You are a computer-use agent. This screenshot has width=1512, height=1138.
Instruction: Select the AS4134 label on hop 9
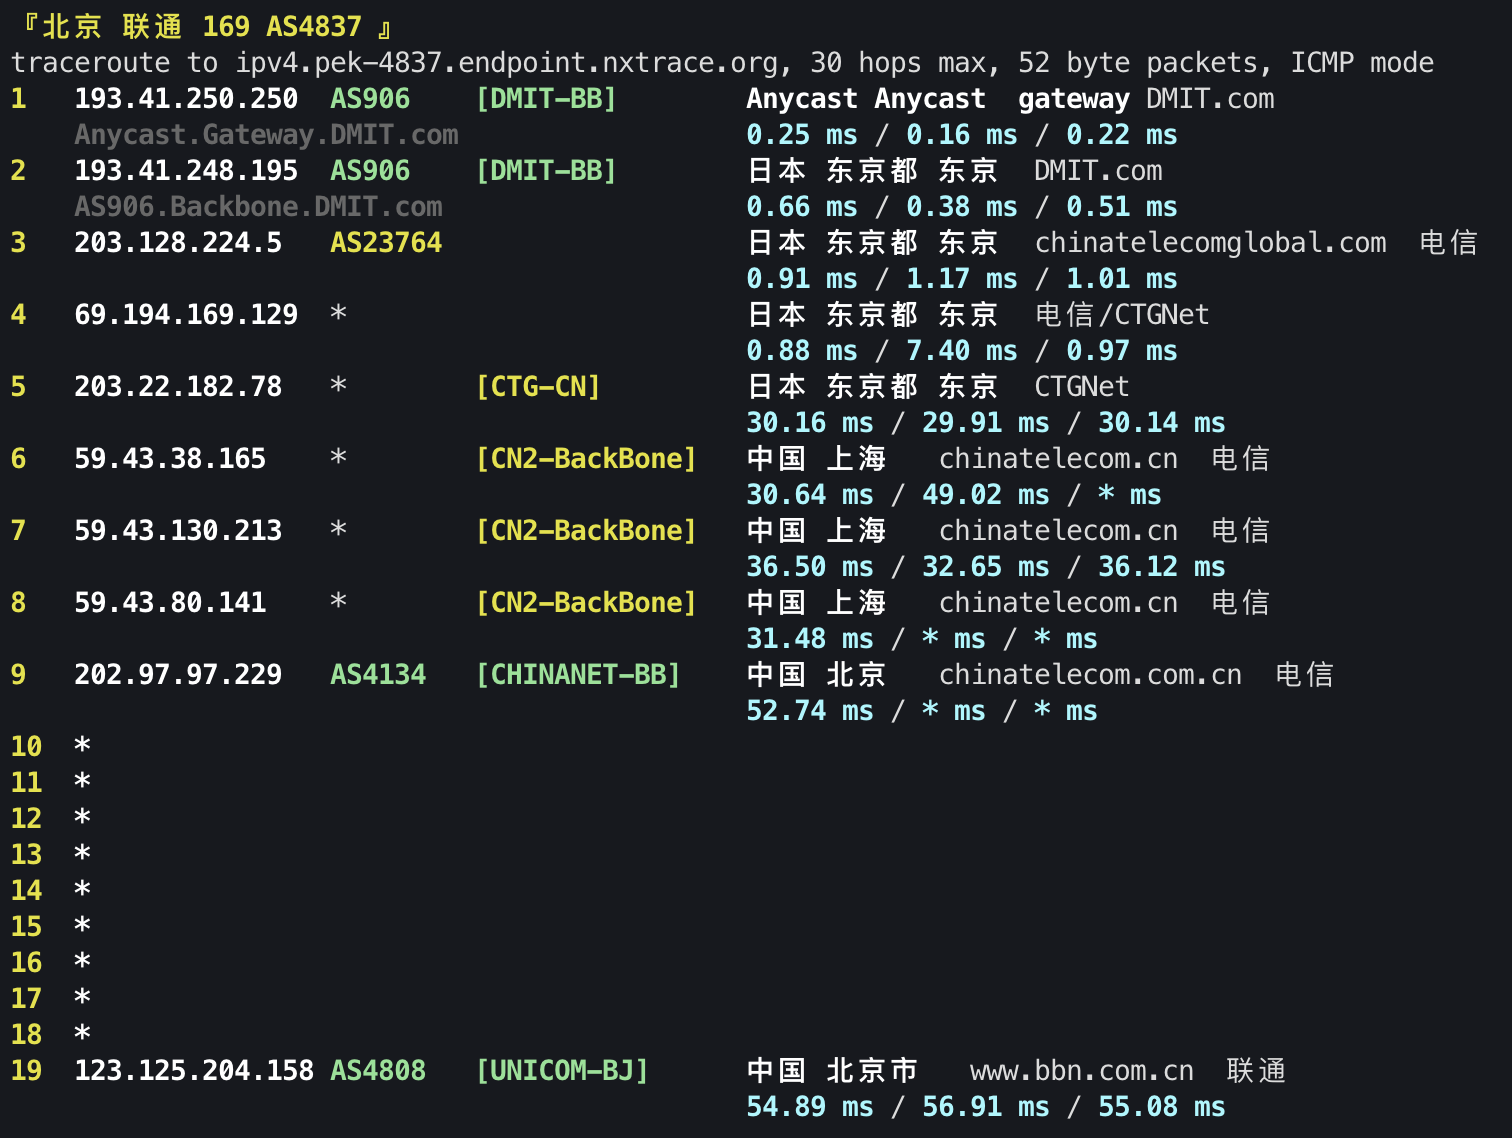click(x=377, y=674)
